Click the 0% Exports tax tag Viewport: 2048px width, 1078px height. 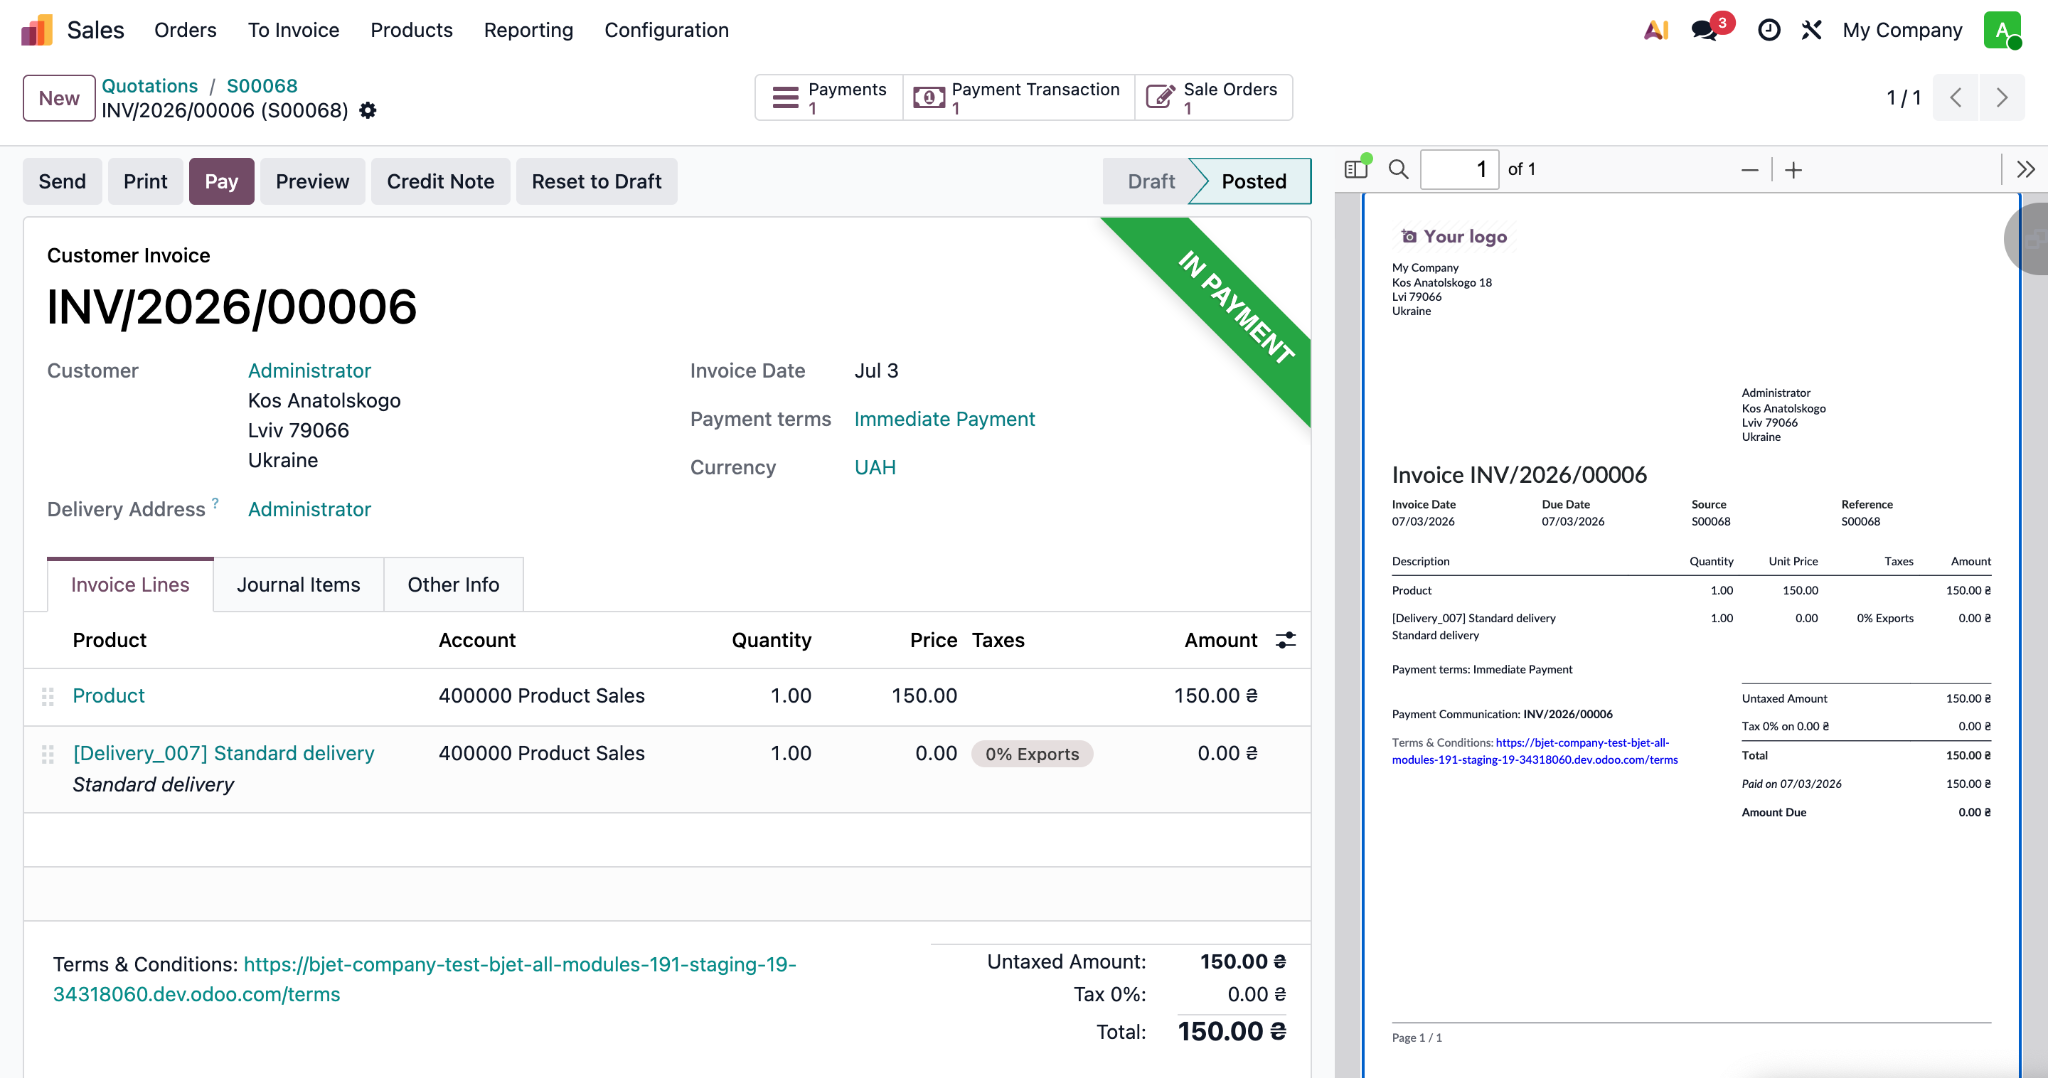pyautogui.click(x=1032, y=754)
